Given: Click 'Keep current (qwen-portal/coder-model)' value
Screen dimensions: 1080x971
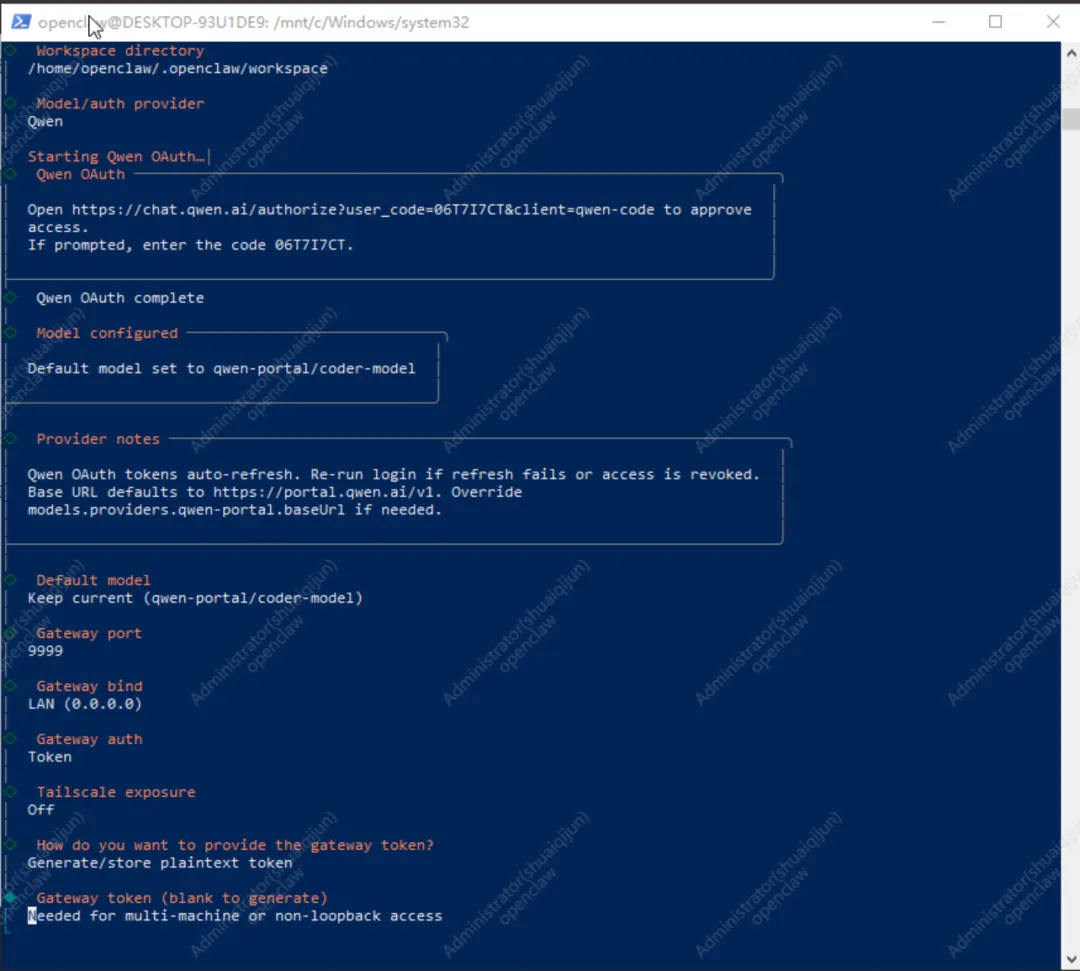Looking at the screenshot, I should click(195, 598).
